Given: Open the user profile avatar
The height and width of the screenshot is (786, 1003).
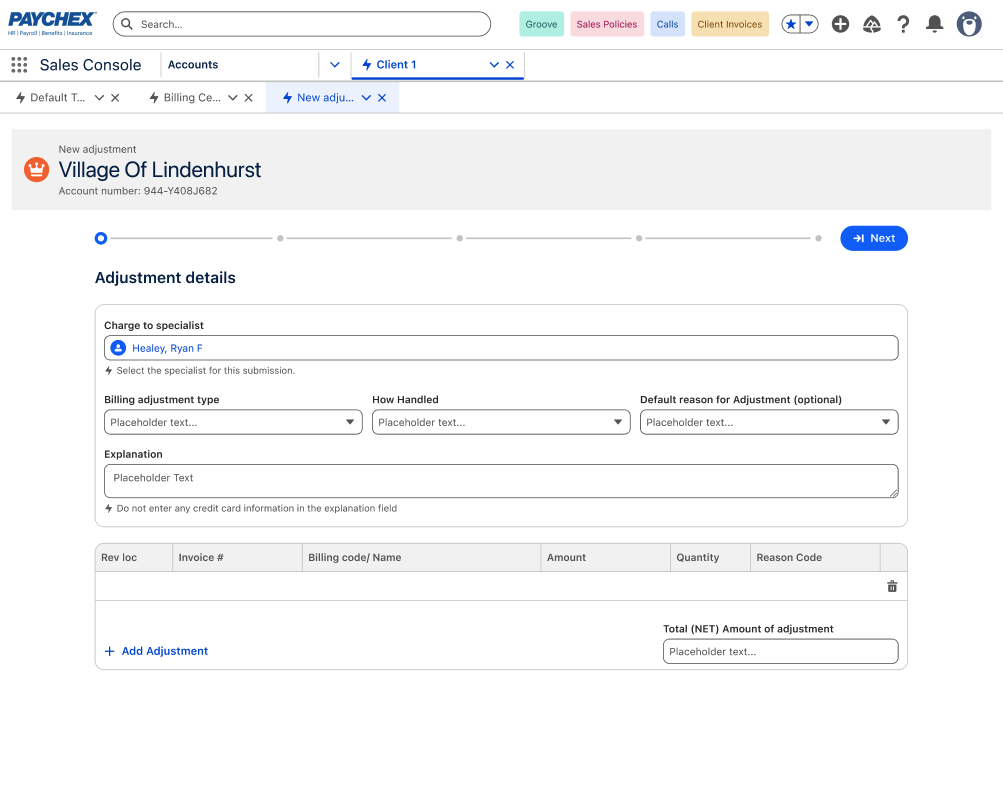Looking at the screenshot, I should coord(969,24).
